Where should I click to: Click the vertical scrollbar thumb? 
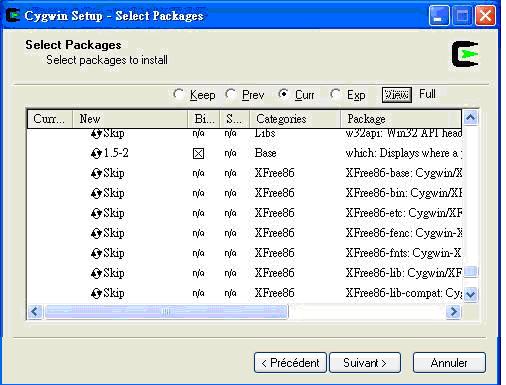470,271
